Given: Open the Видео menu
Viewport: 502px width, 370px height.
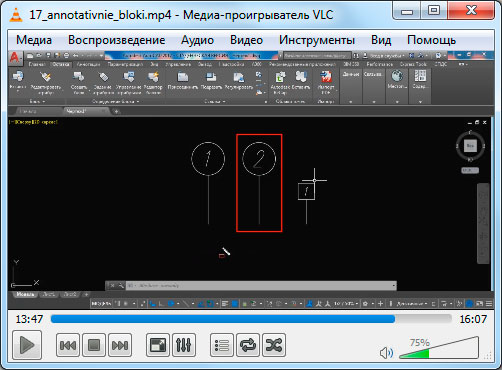Looking at the screenshot, I should coord(246,40).
